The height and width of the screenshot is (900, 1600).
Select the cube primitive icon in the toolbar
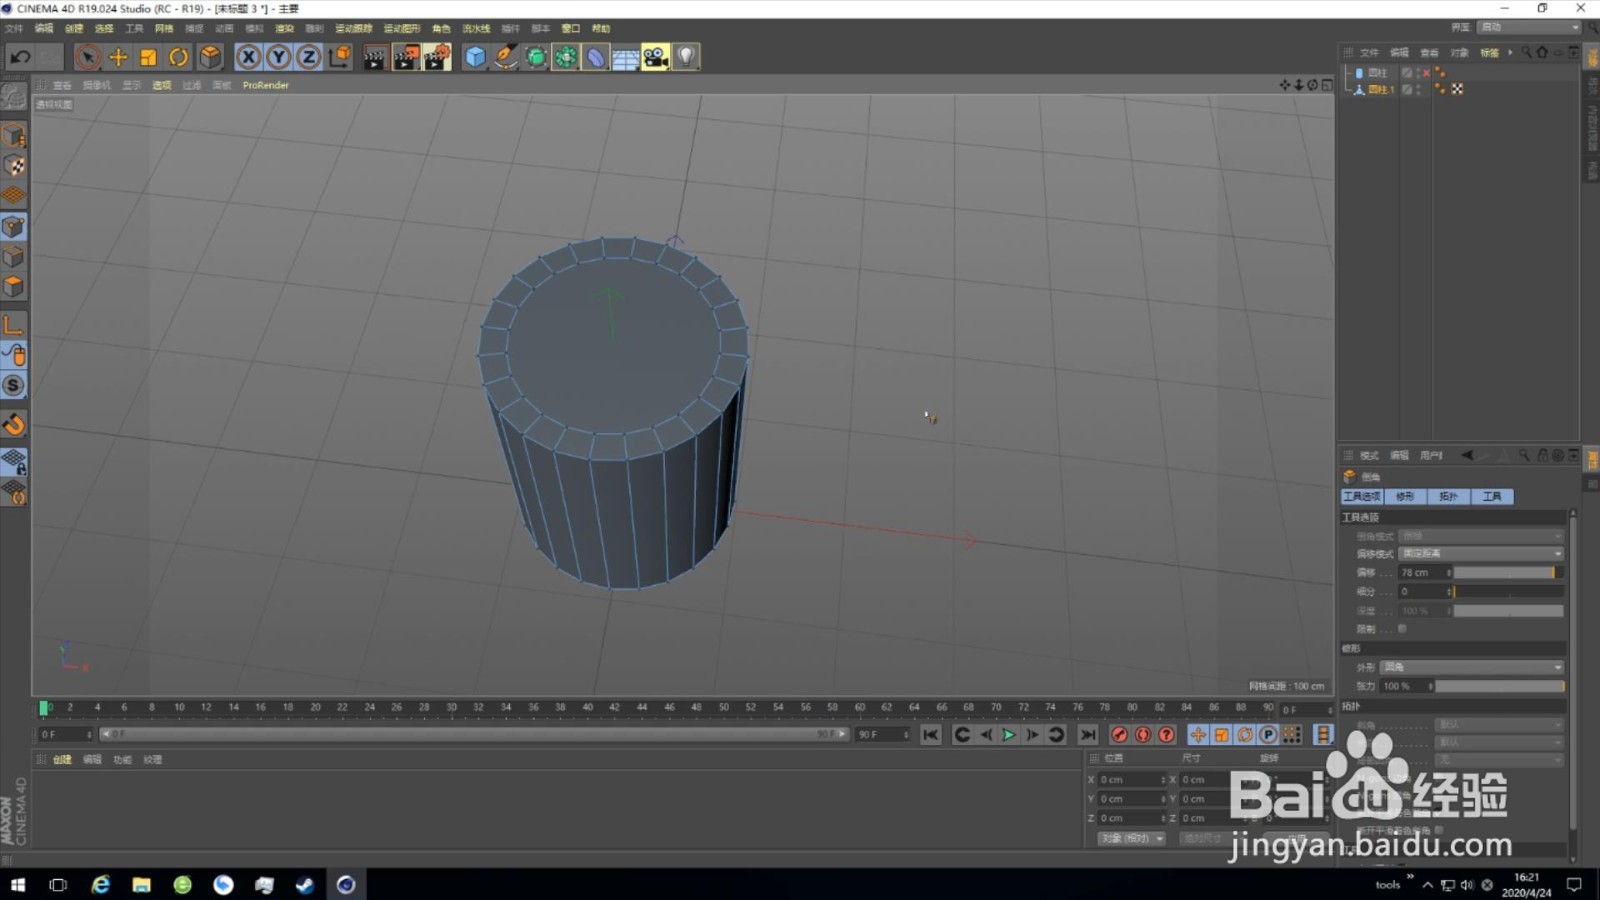[x=473, y=57]
